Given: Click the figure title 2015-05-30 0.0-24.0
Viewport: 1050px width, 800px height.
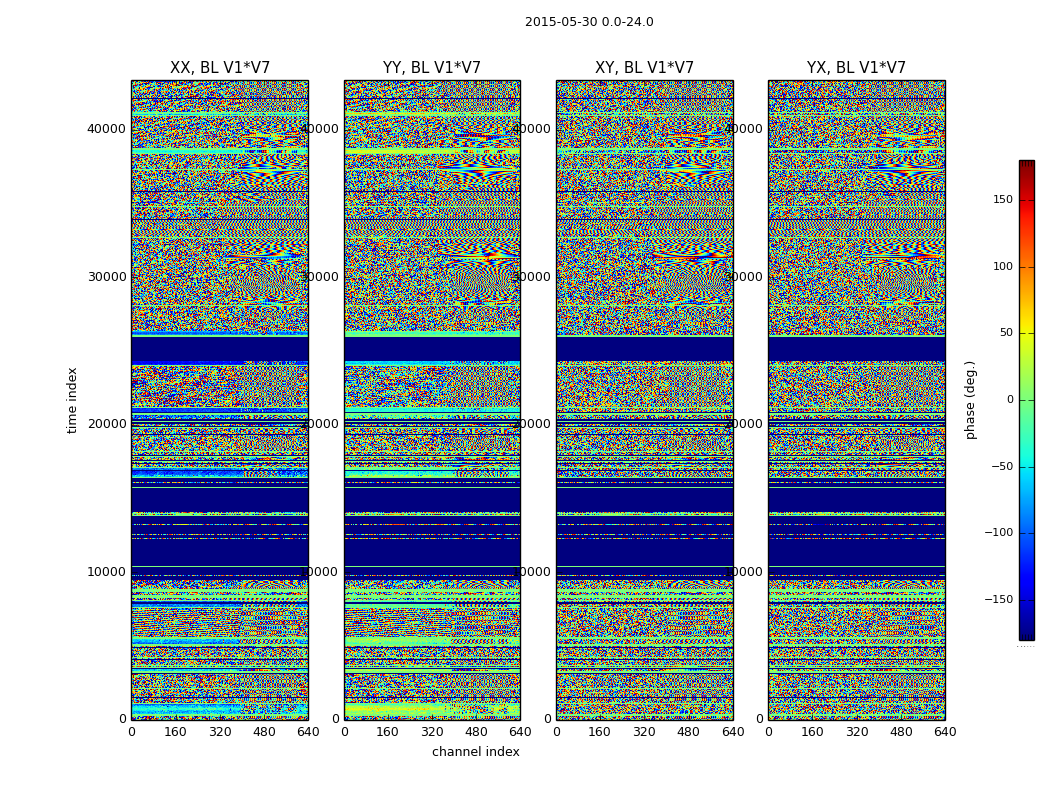Looking at the screenshot, I should 589,22.
